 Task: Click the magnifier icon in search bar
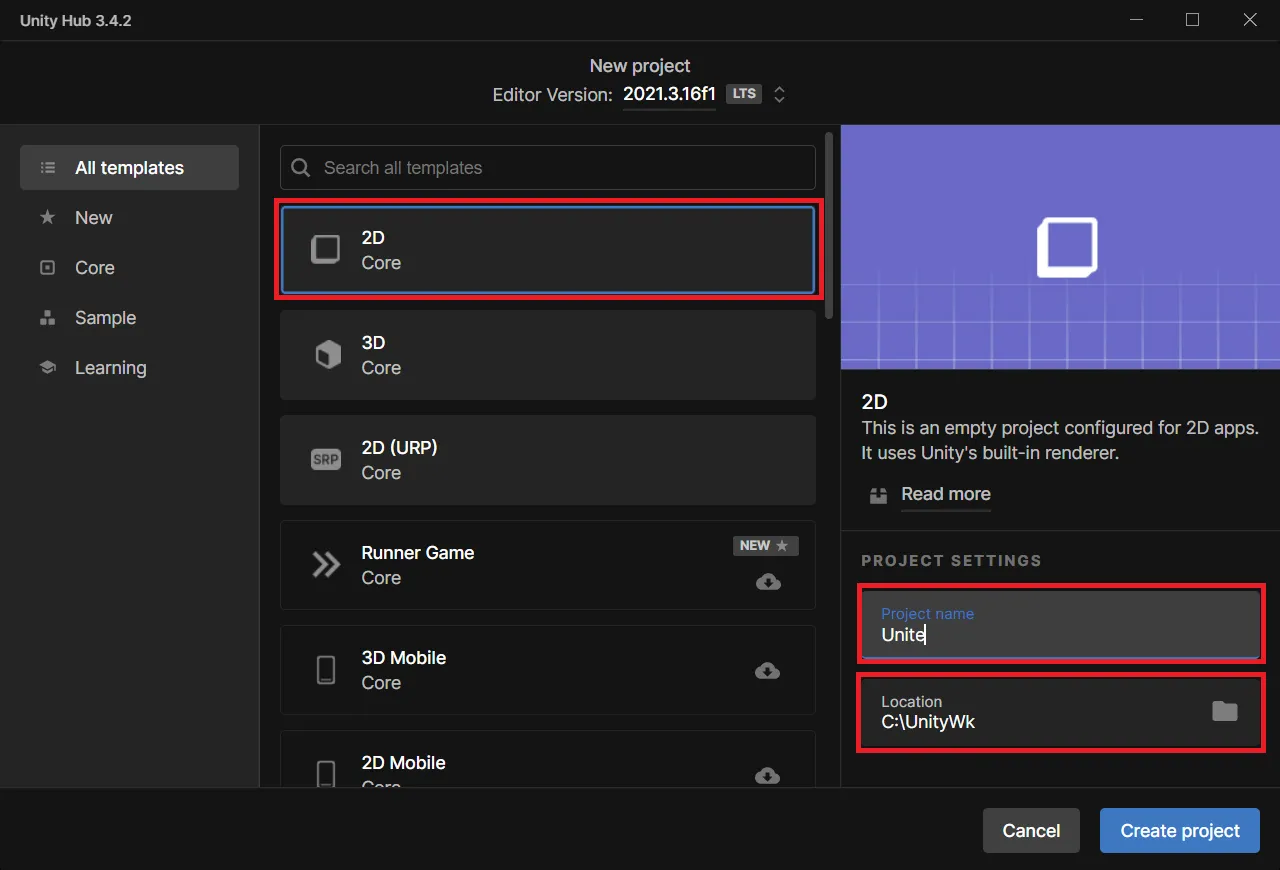(301, 168)
